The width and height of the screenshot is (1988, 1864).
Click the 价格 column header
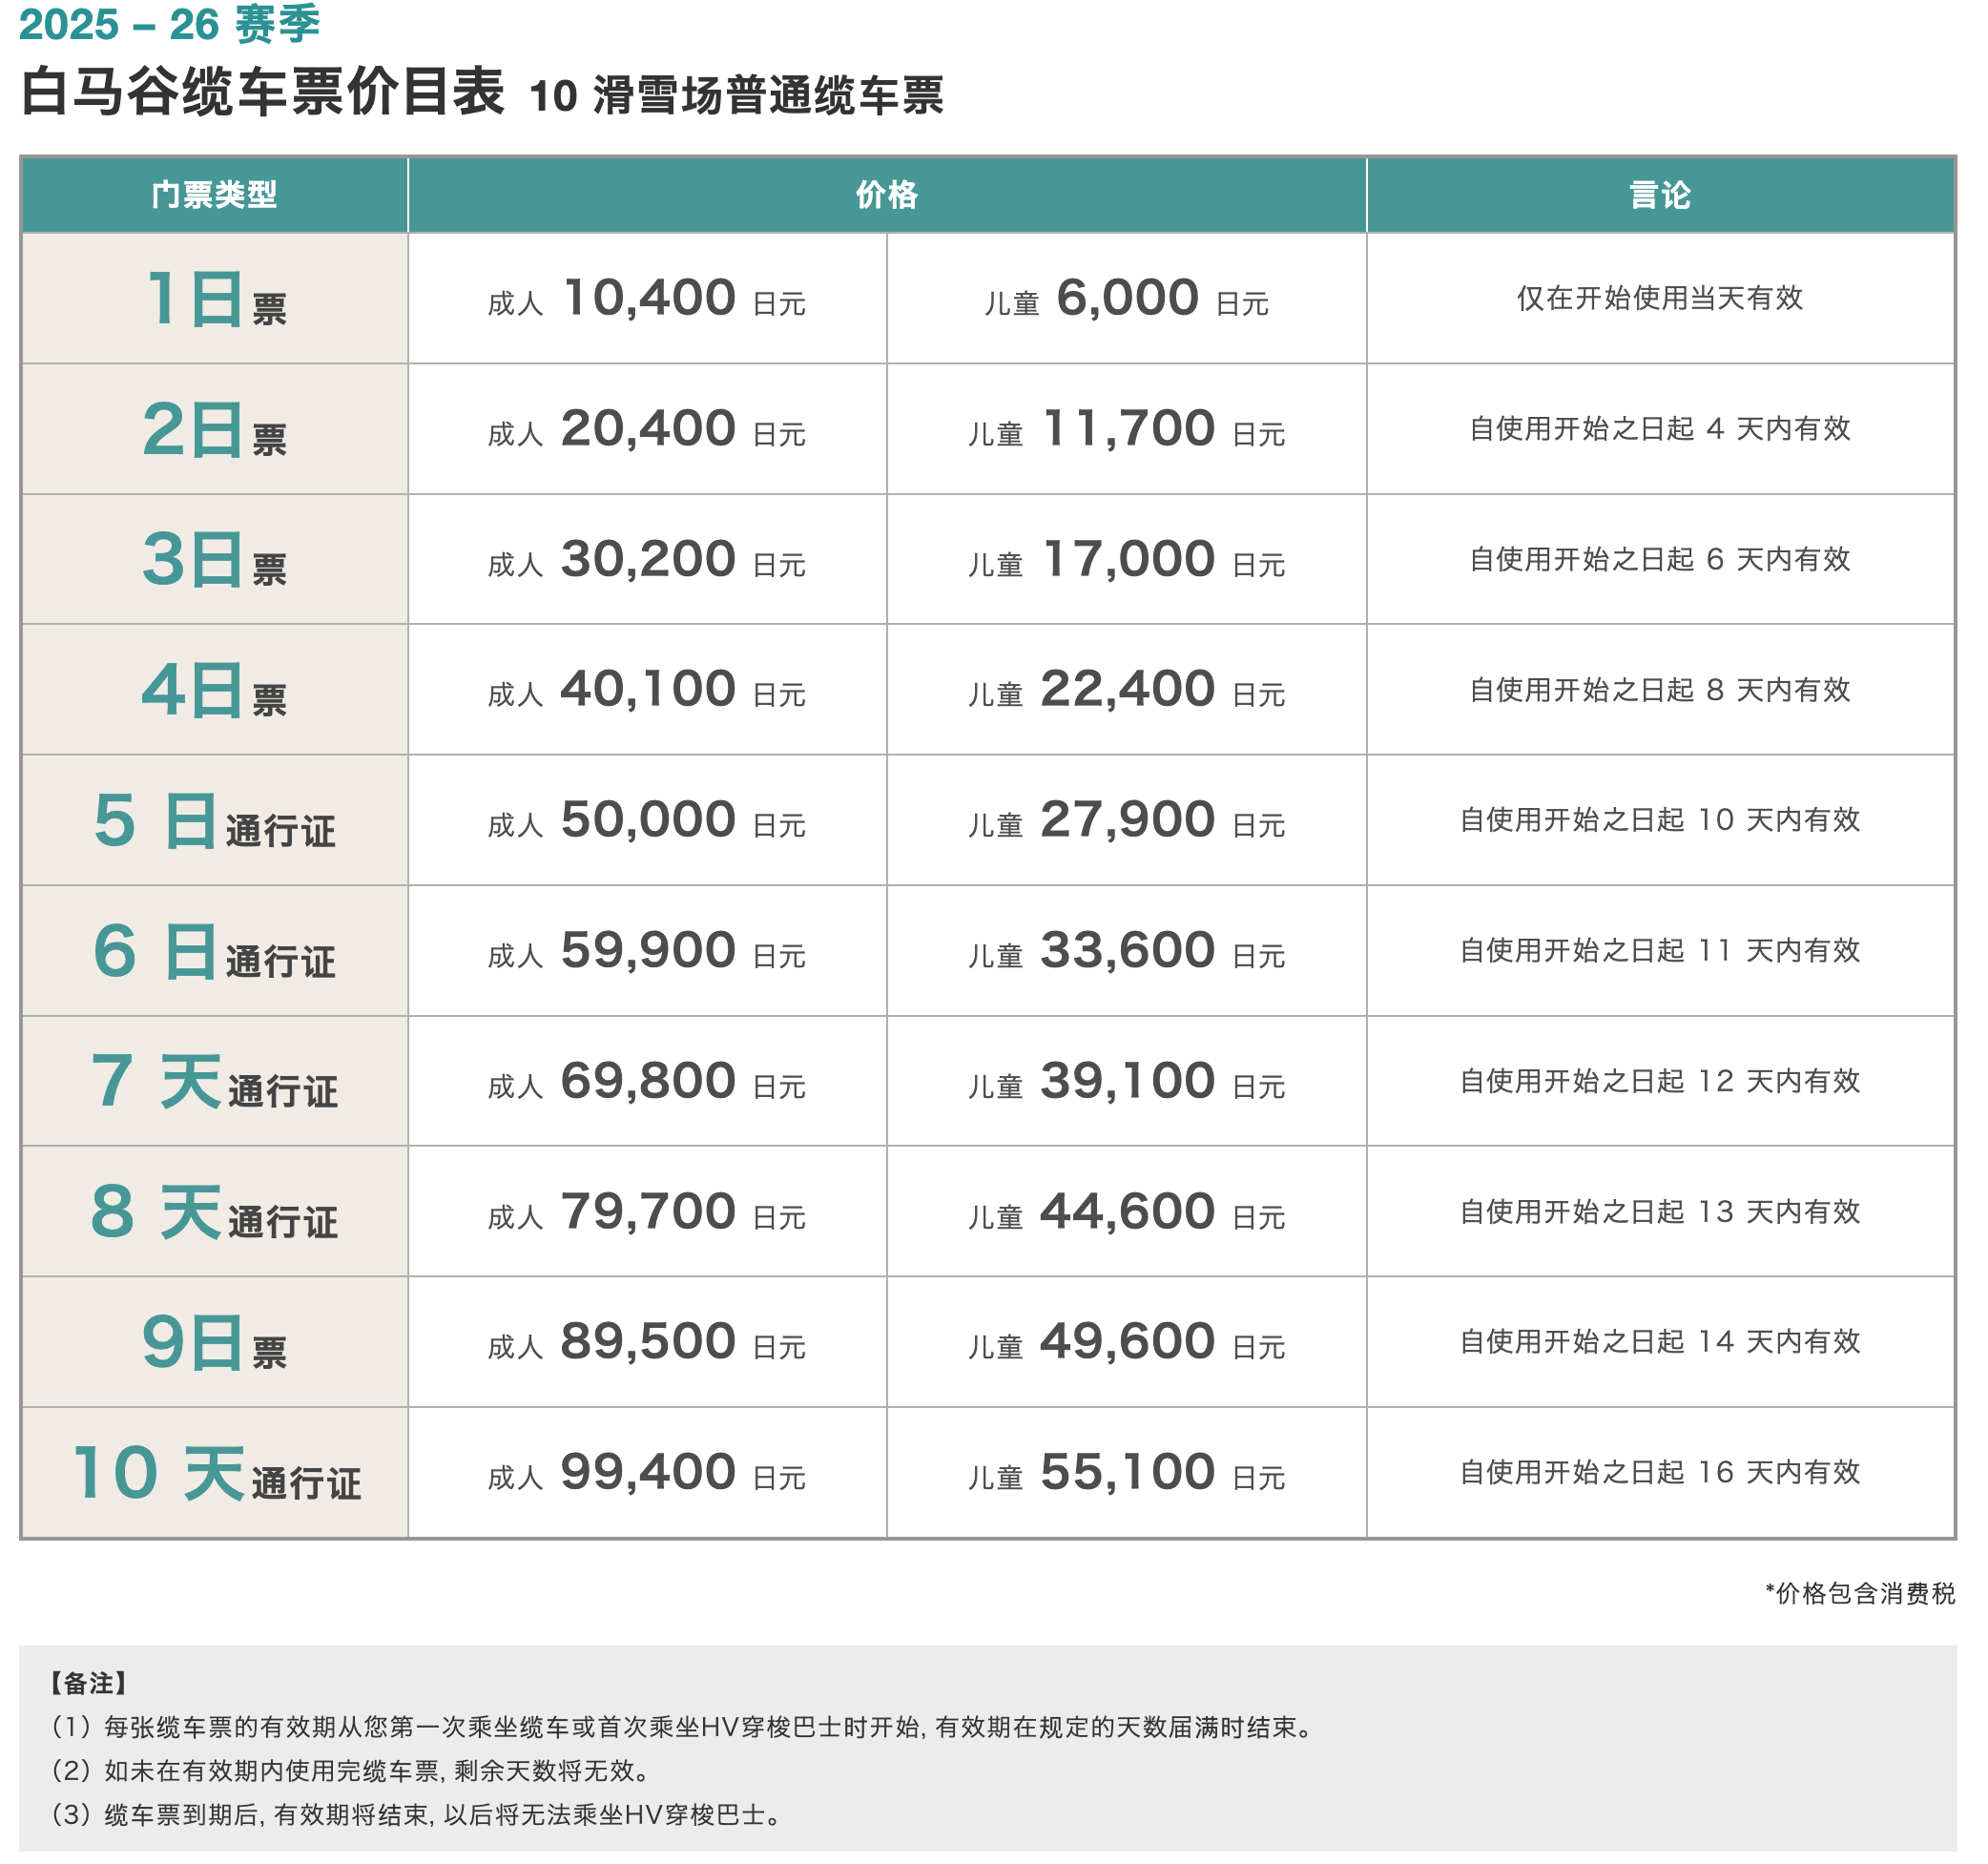click(886, 194)
